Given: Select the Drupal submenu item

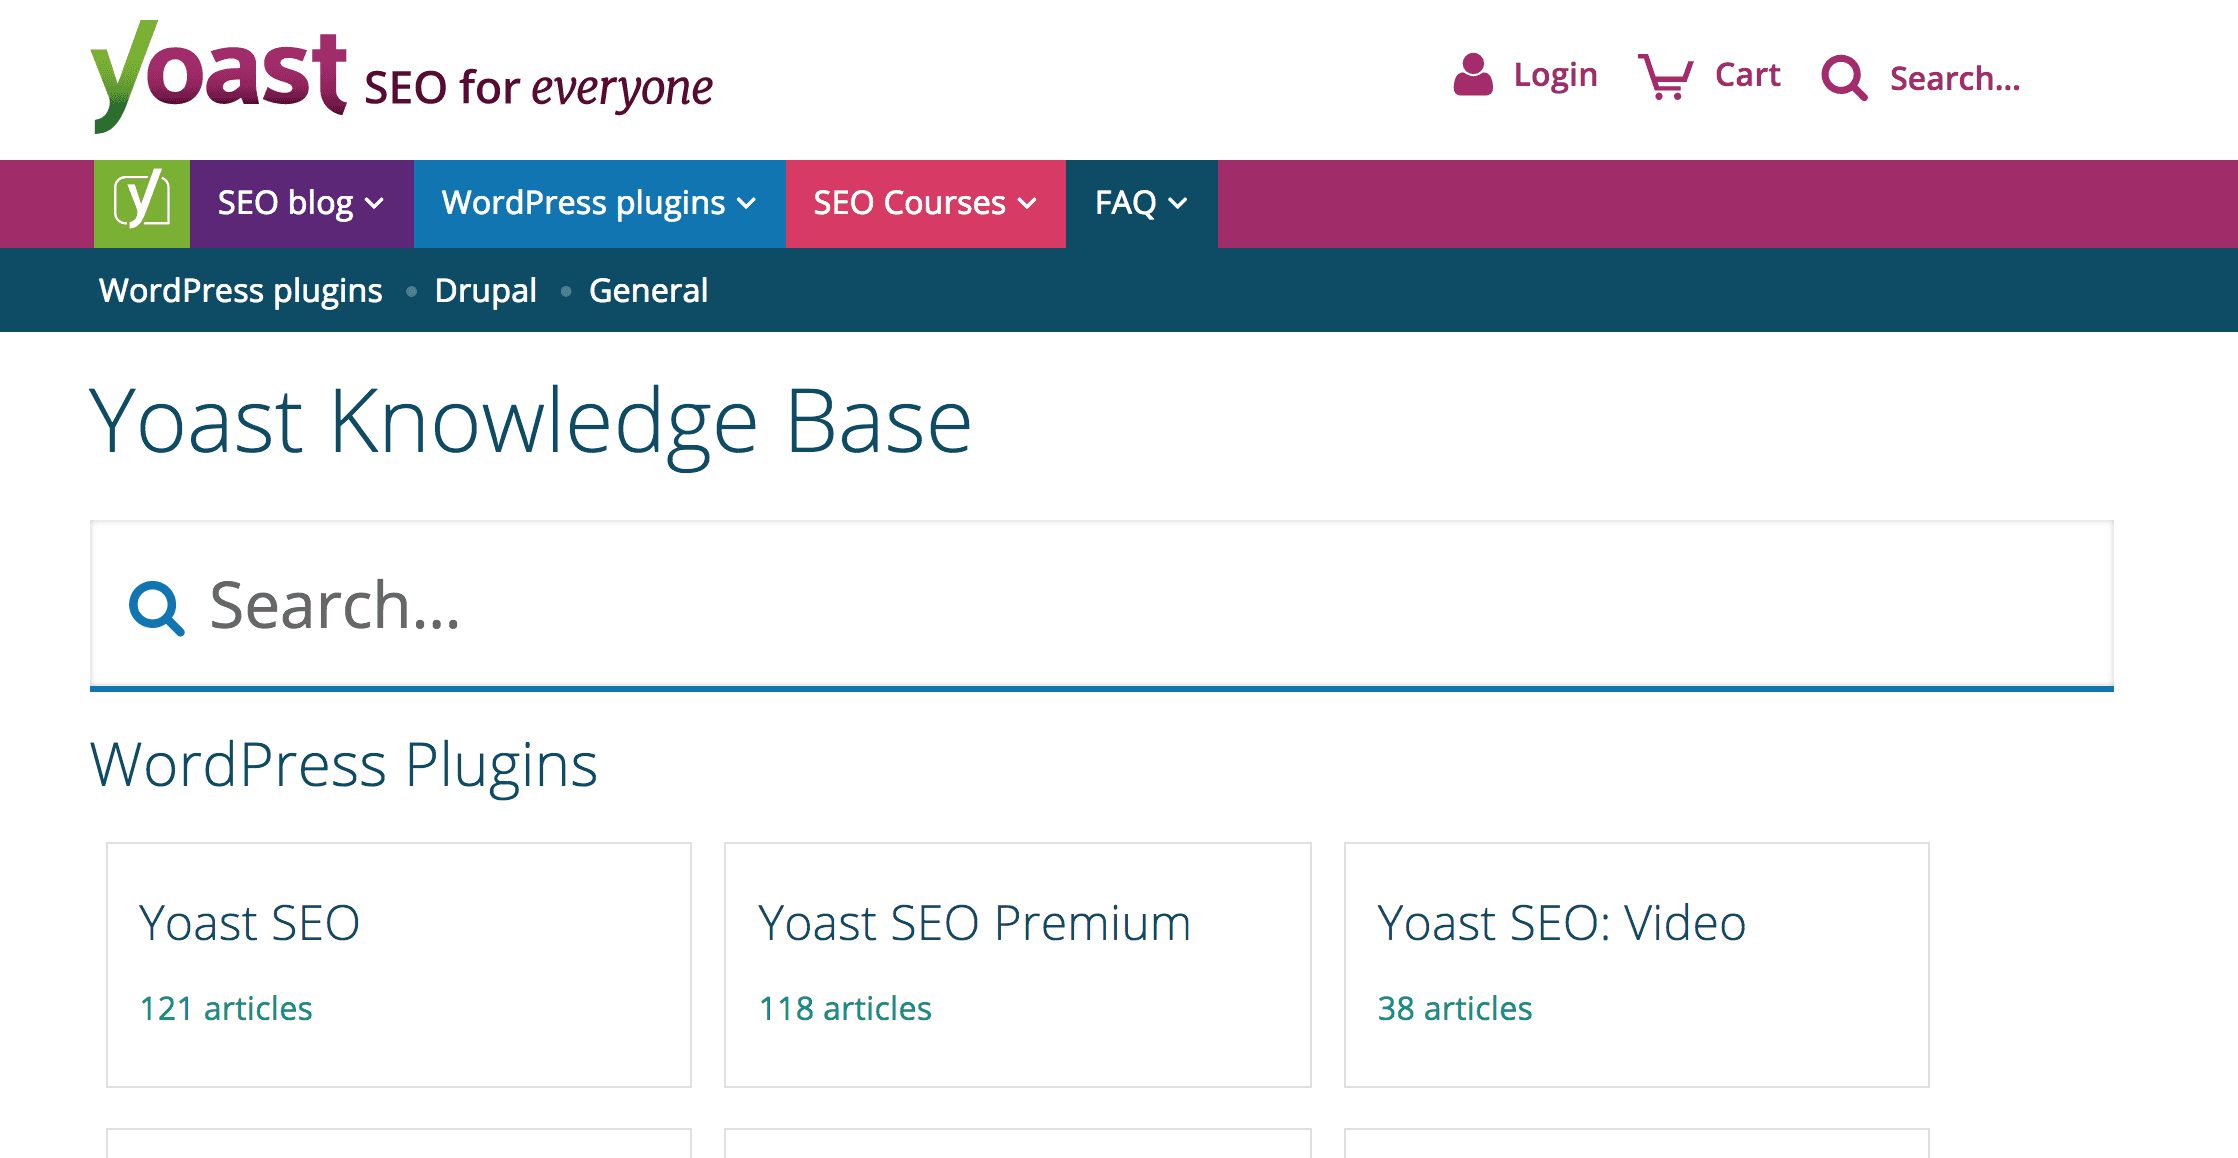Looking at the screenshot, I should [x=485, y=291].
